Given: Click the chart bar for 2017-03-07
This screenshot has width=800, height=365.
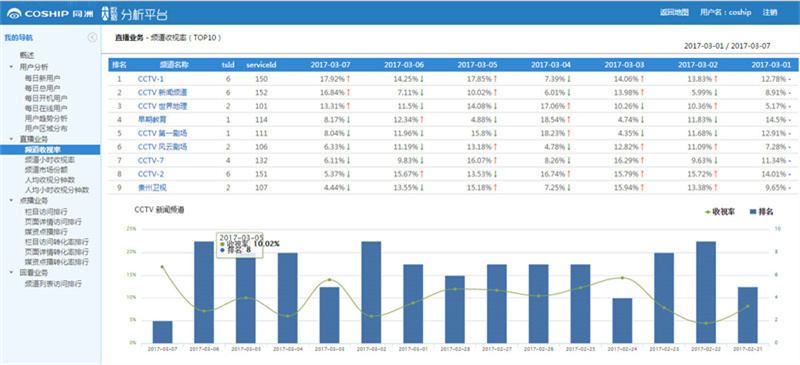Looking at the screenshot, I should 162,331.
